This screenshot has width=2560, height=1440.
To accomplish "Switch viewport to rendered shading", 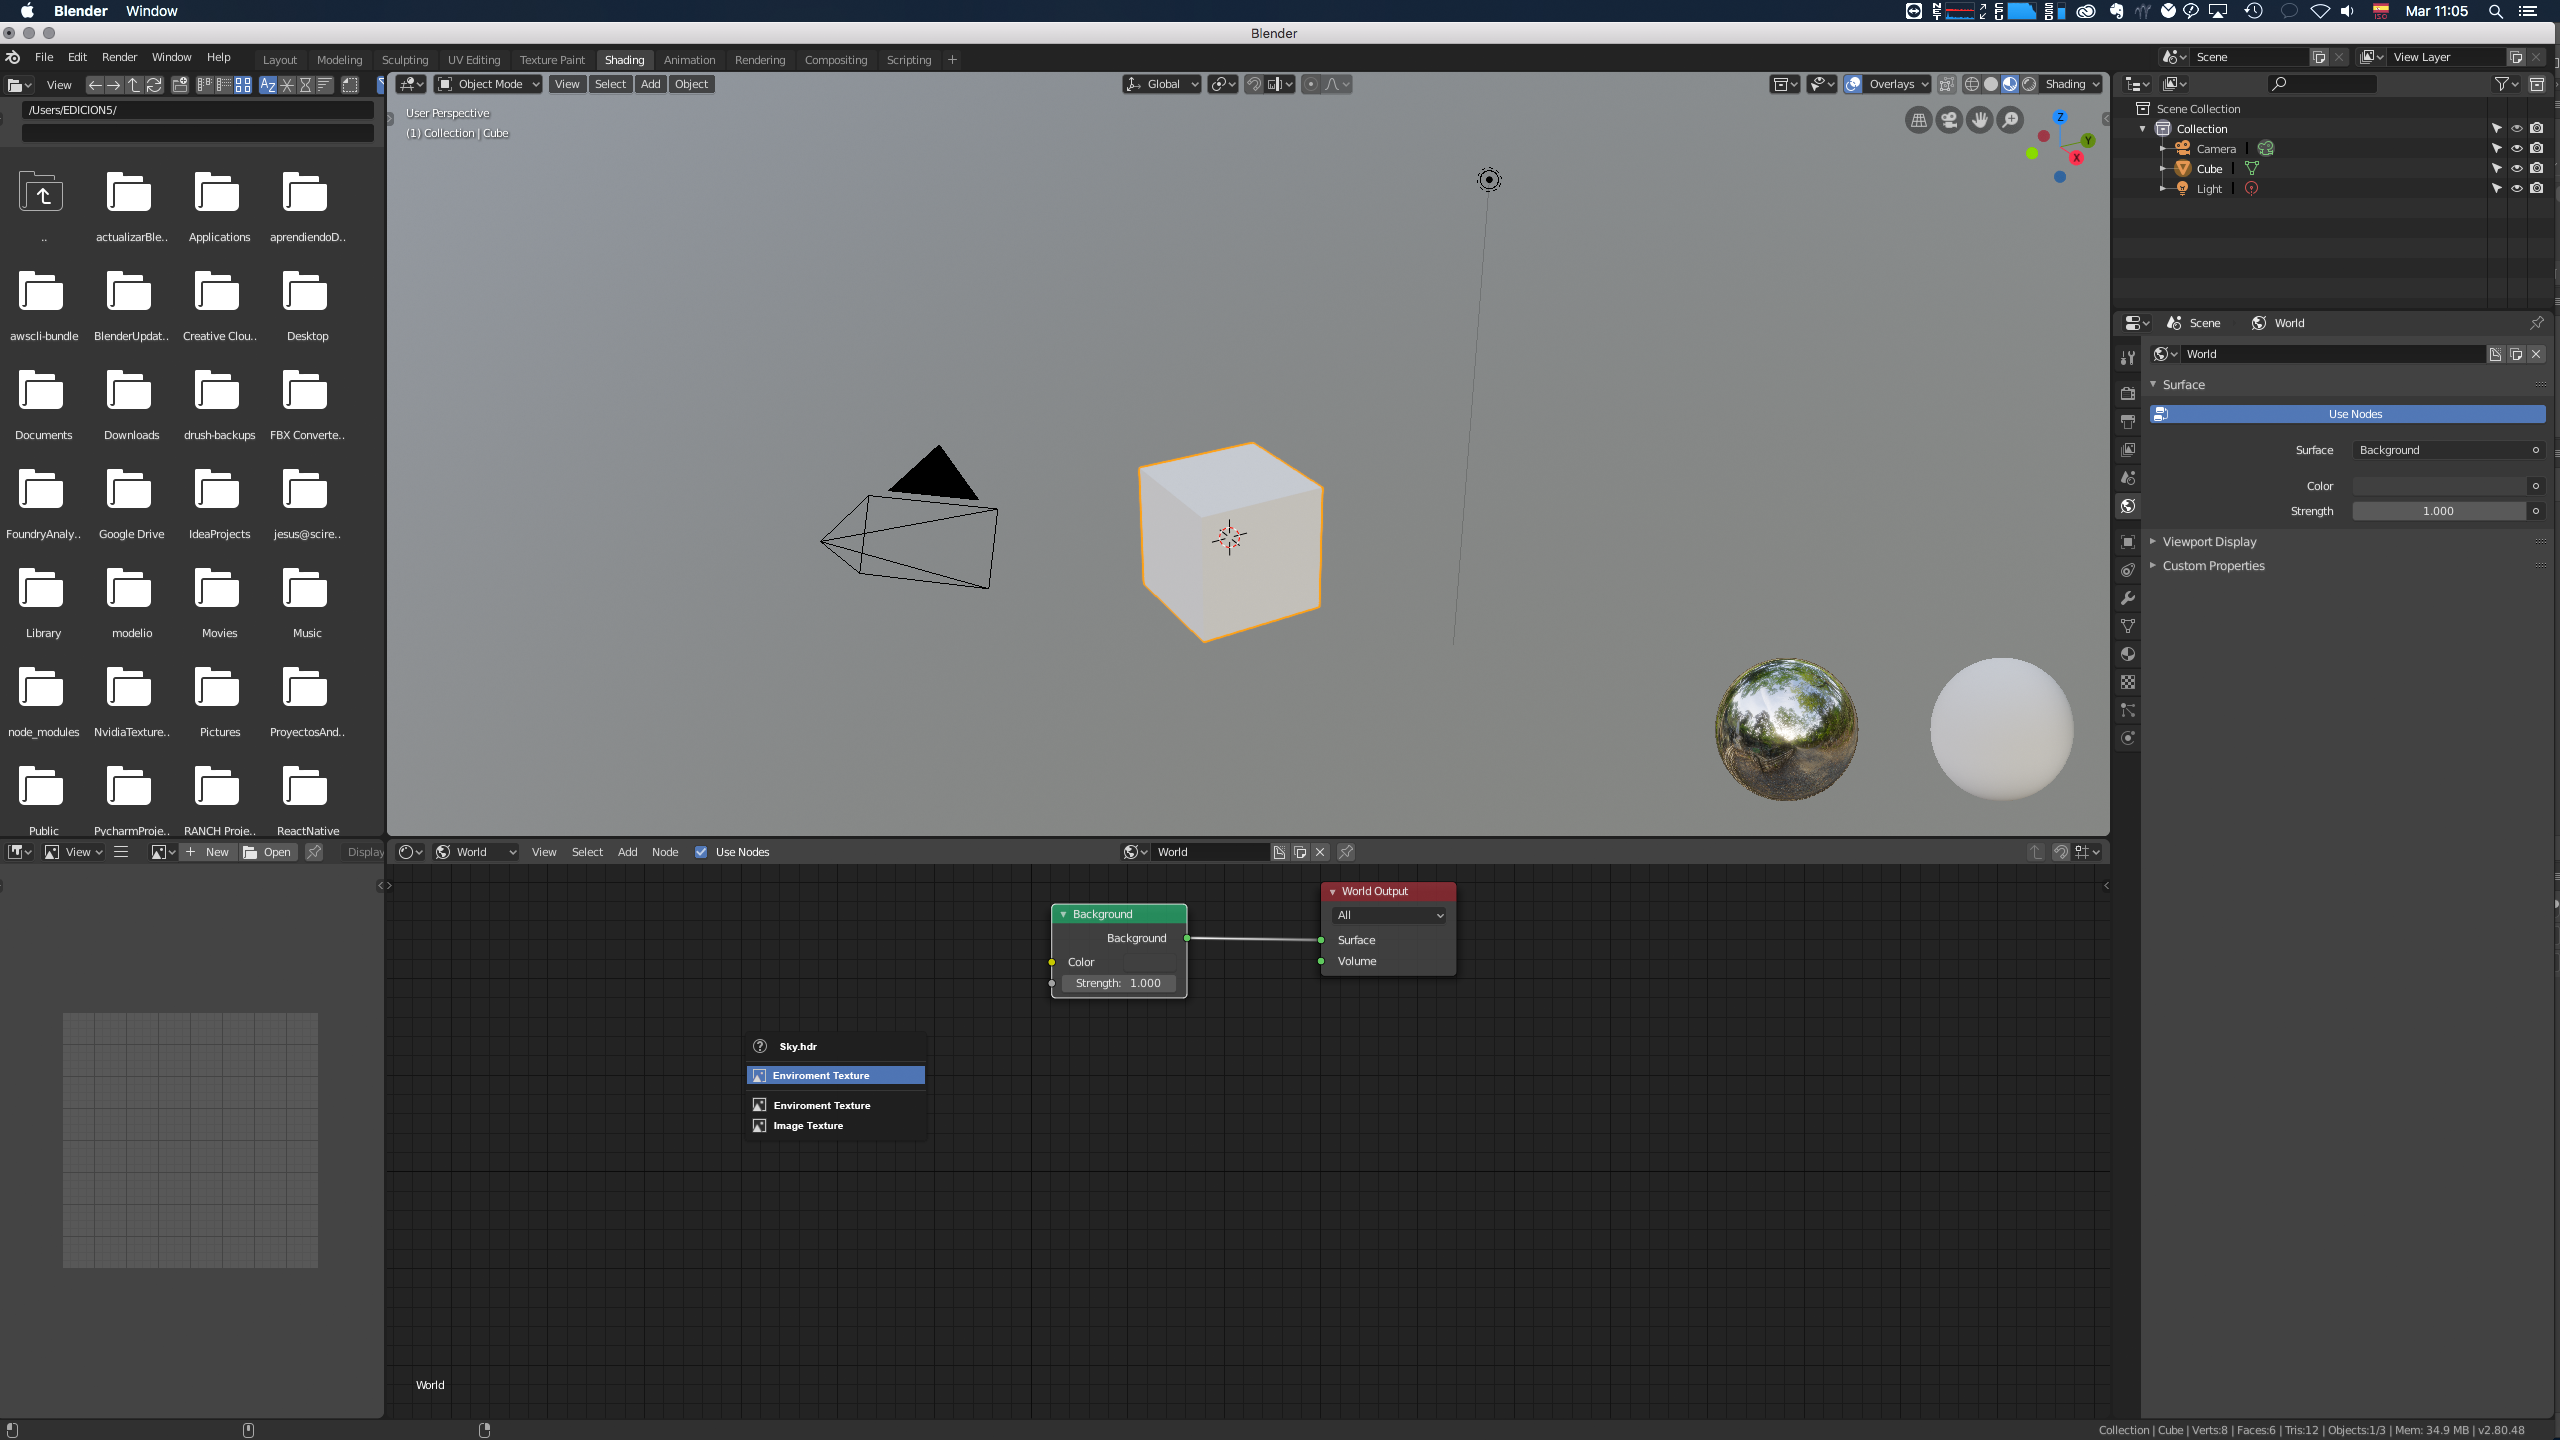I will 2029,84.
